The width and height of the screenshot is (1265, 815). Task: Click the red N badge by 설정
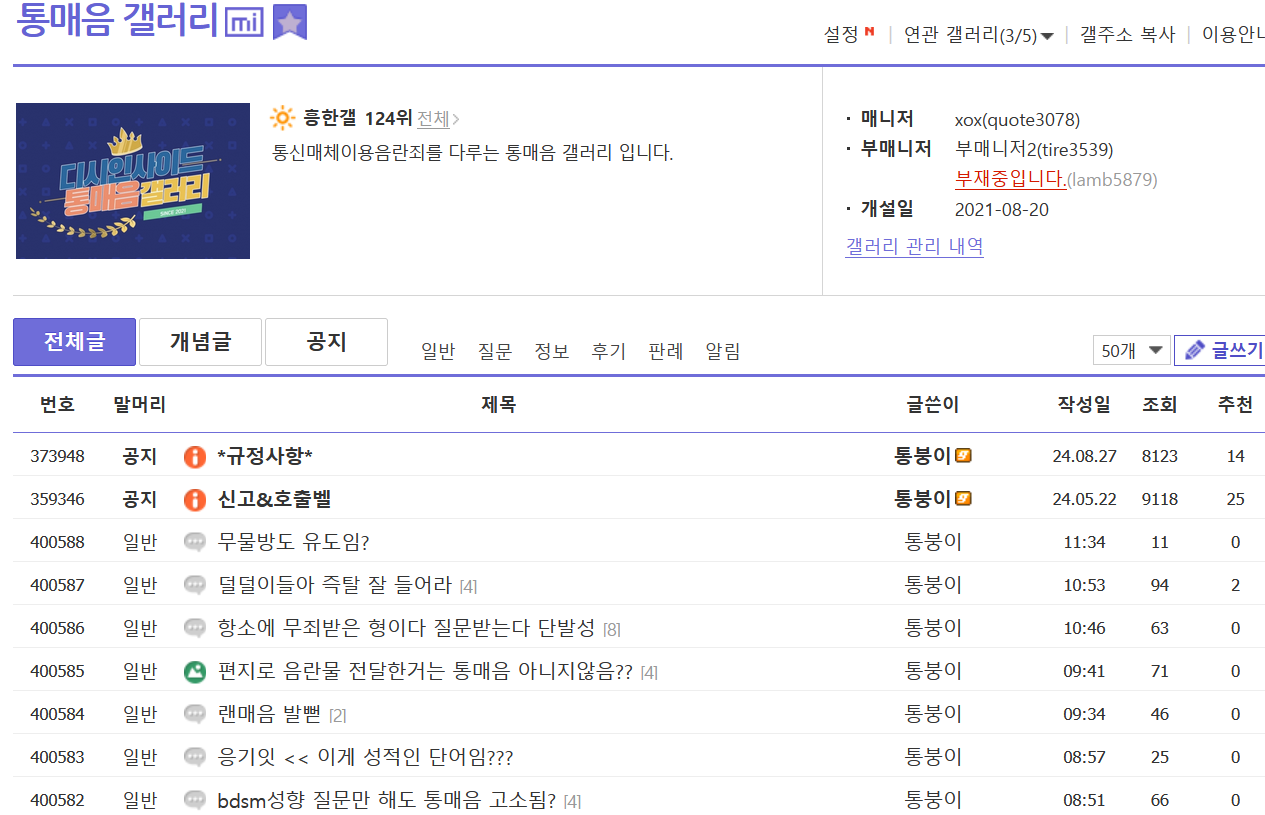[x=870, y=32]
